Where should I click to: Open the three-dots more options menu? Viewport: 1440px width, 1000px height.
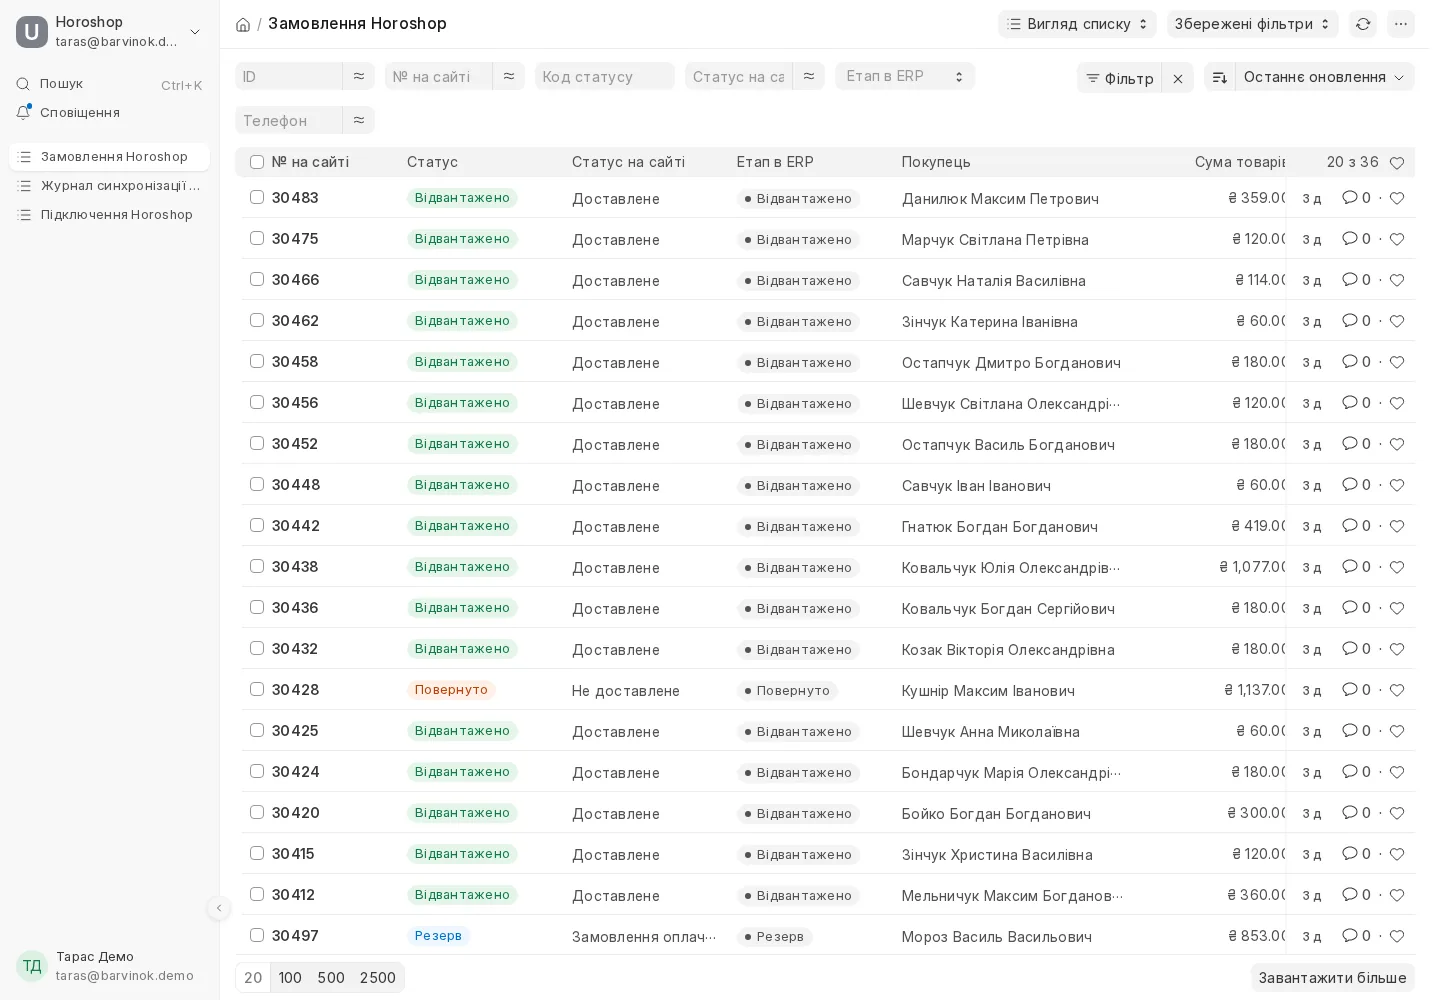pos(1400,24)
